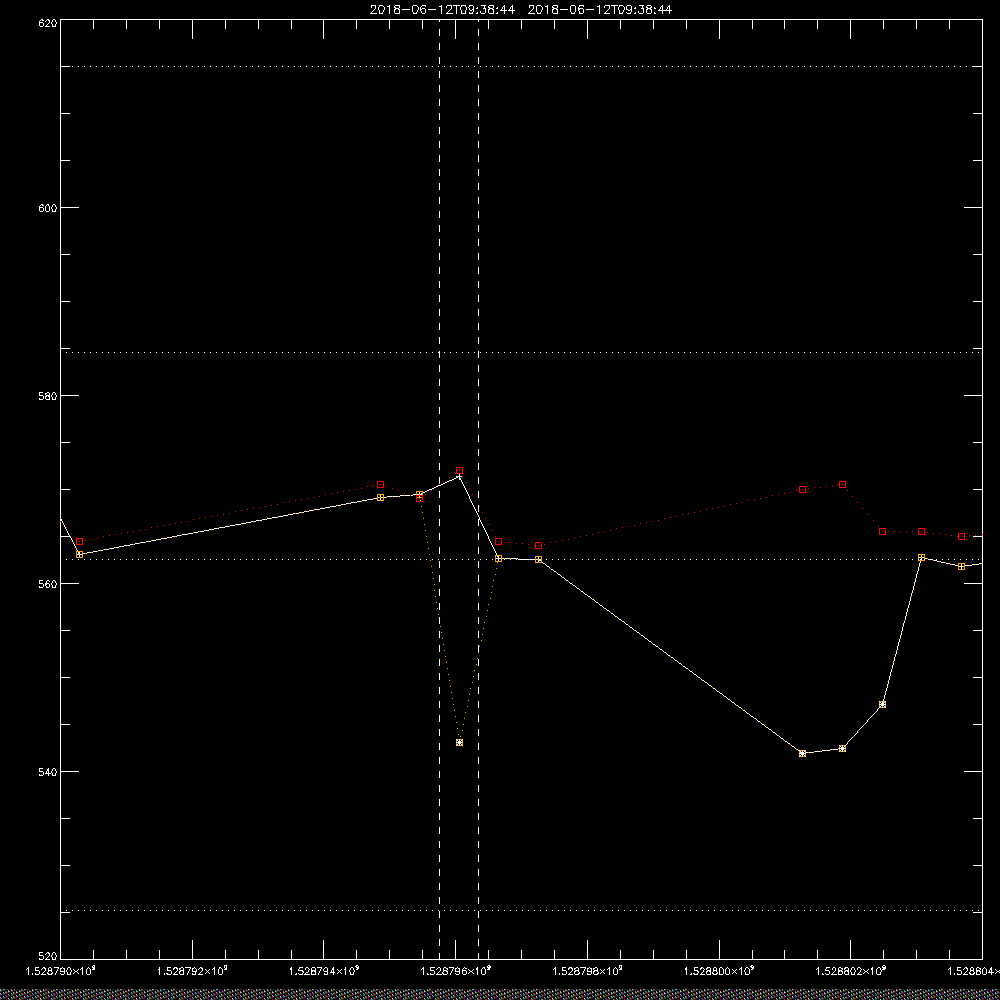Select leftmost orange marker on white line

[x=79, y=554]
